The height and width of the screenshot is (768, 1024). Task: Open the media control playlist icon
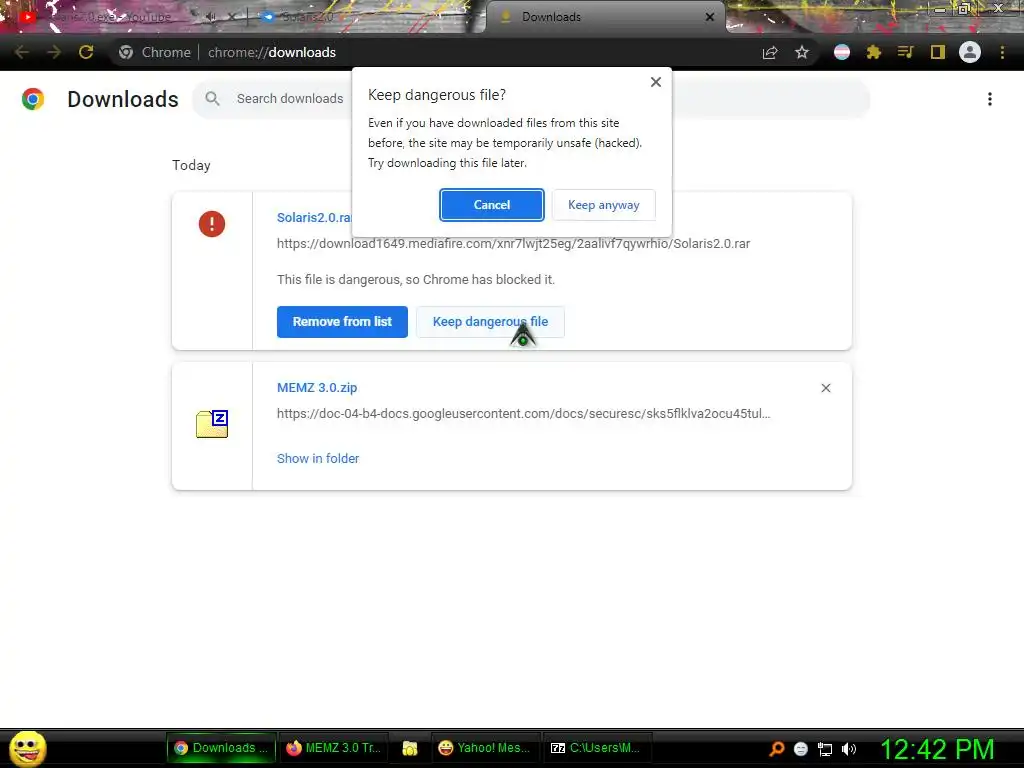pos(905,52)
